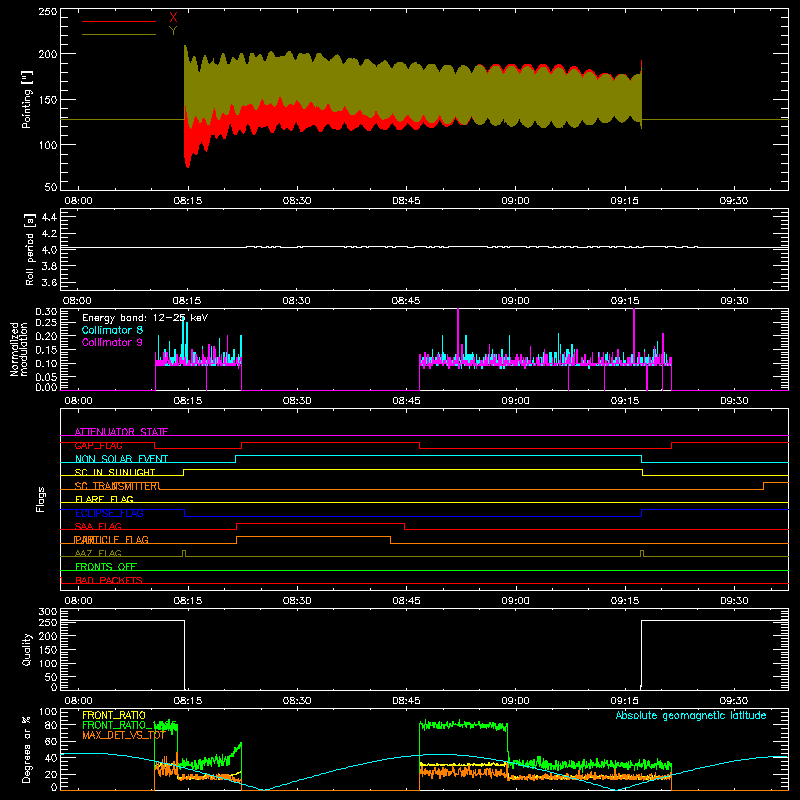Select the SC_IN_SUNLIGHT flag label
The height and width of the screenshot is (800, 800).
115,472
